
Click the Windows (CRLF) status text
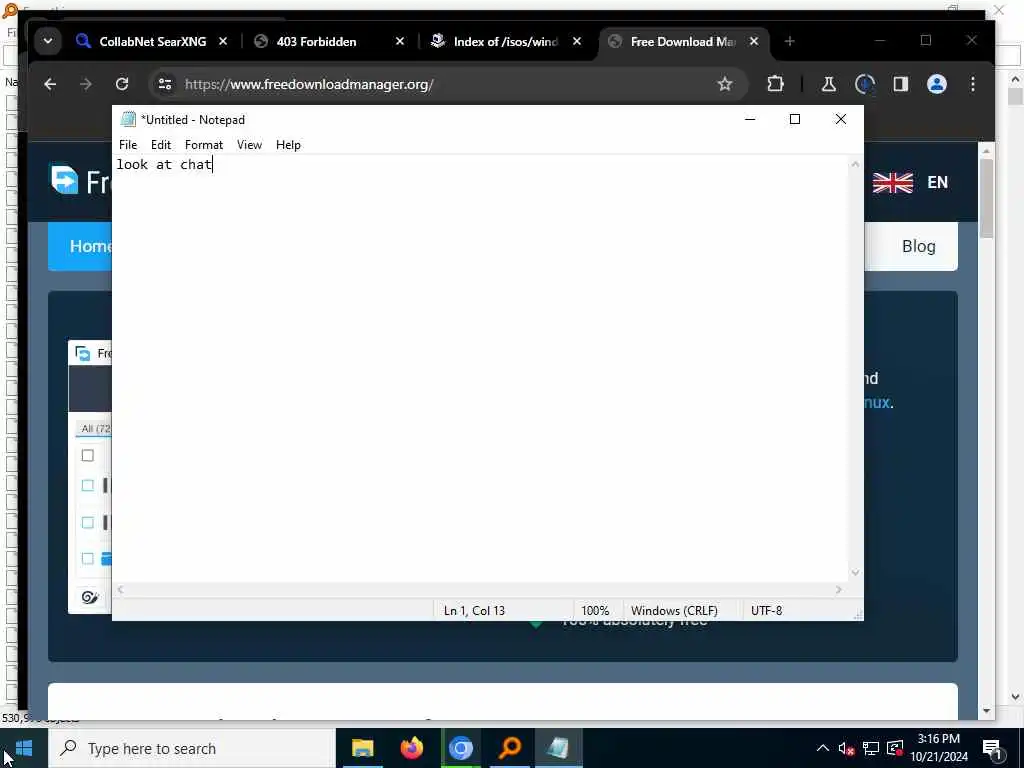[674, 611]
